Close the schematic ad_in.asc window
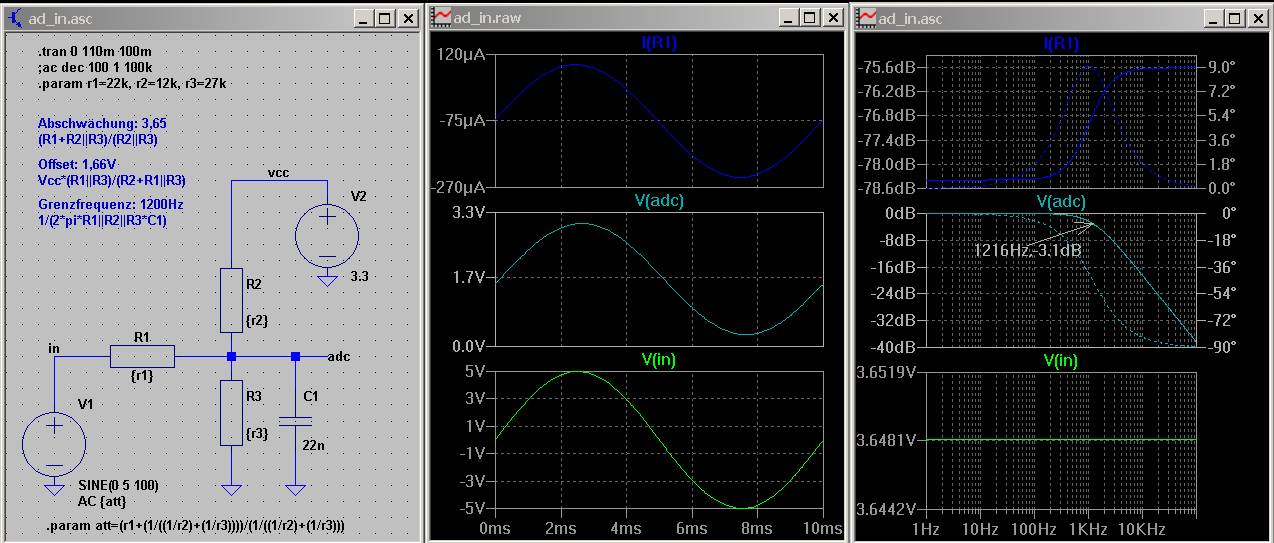Viewport: 1274px width, 543px height. point(408,18)
